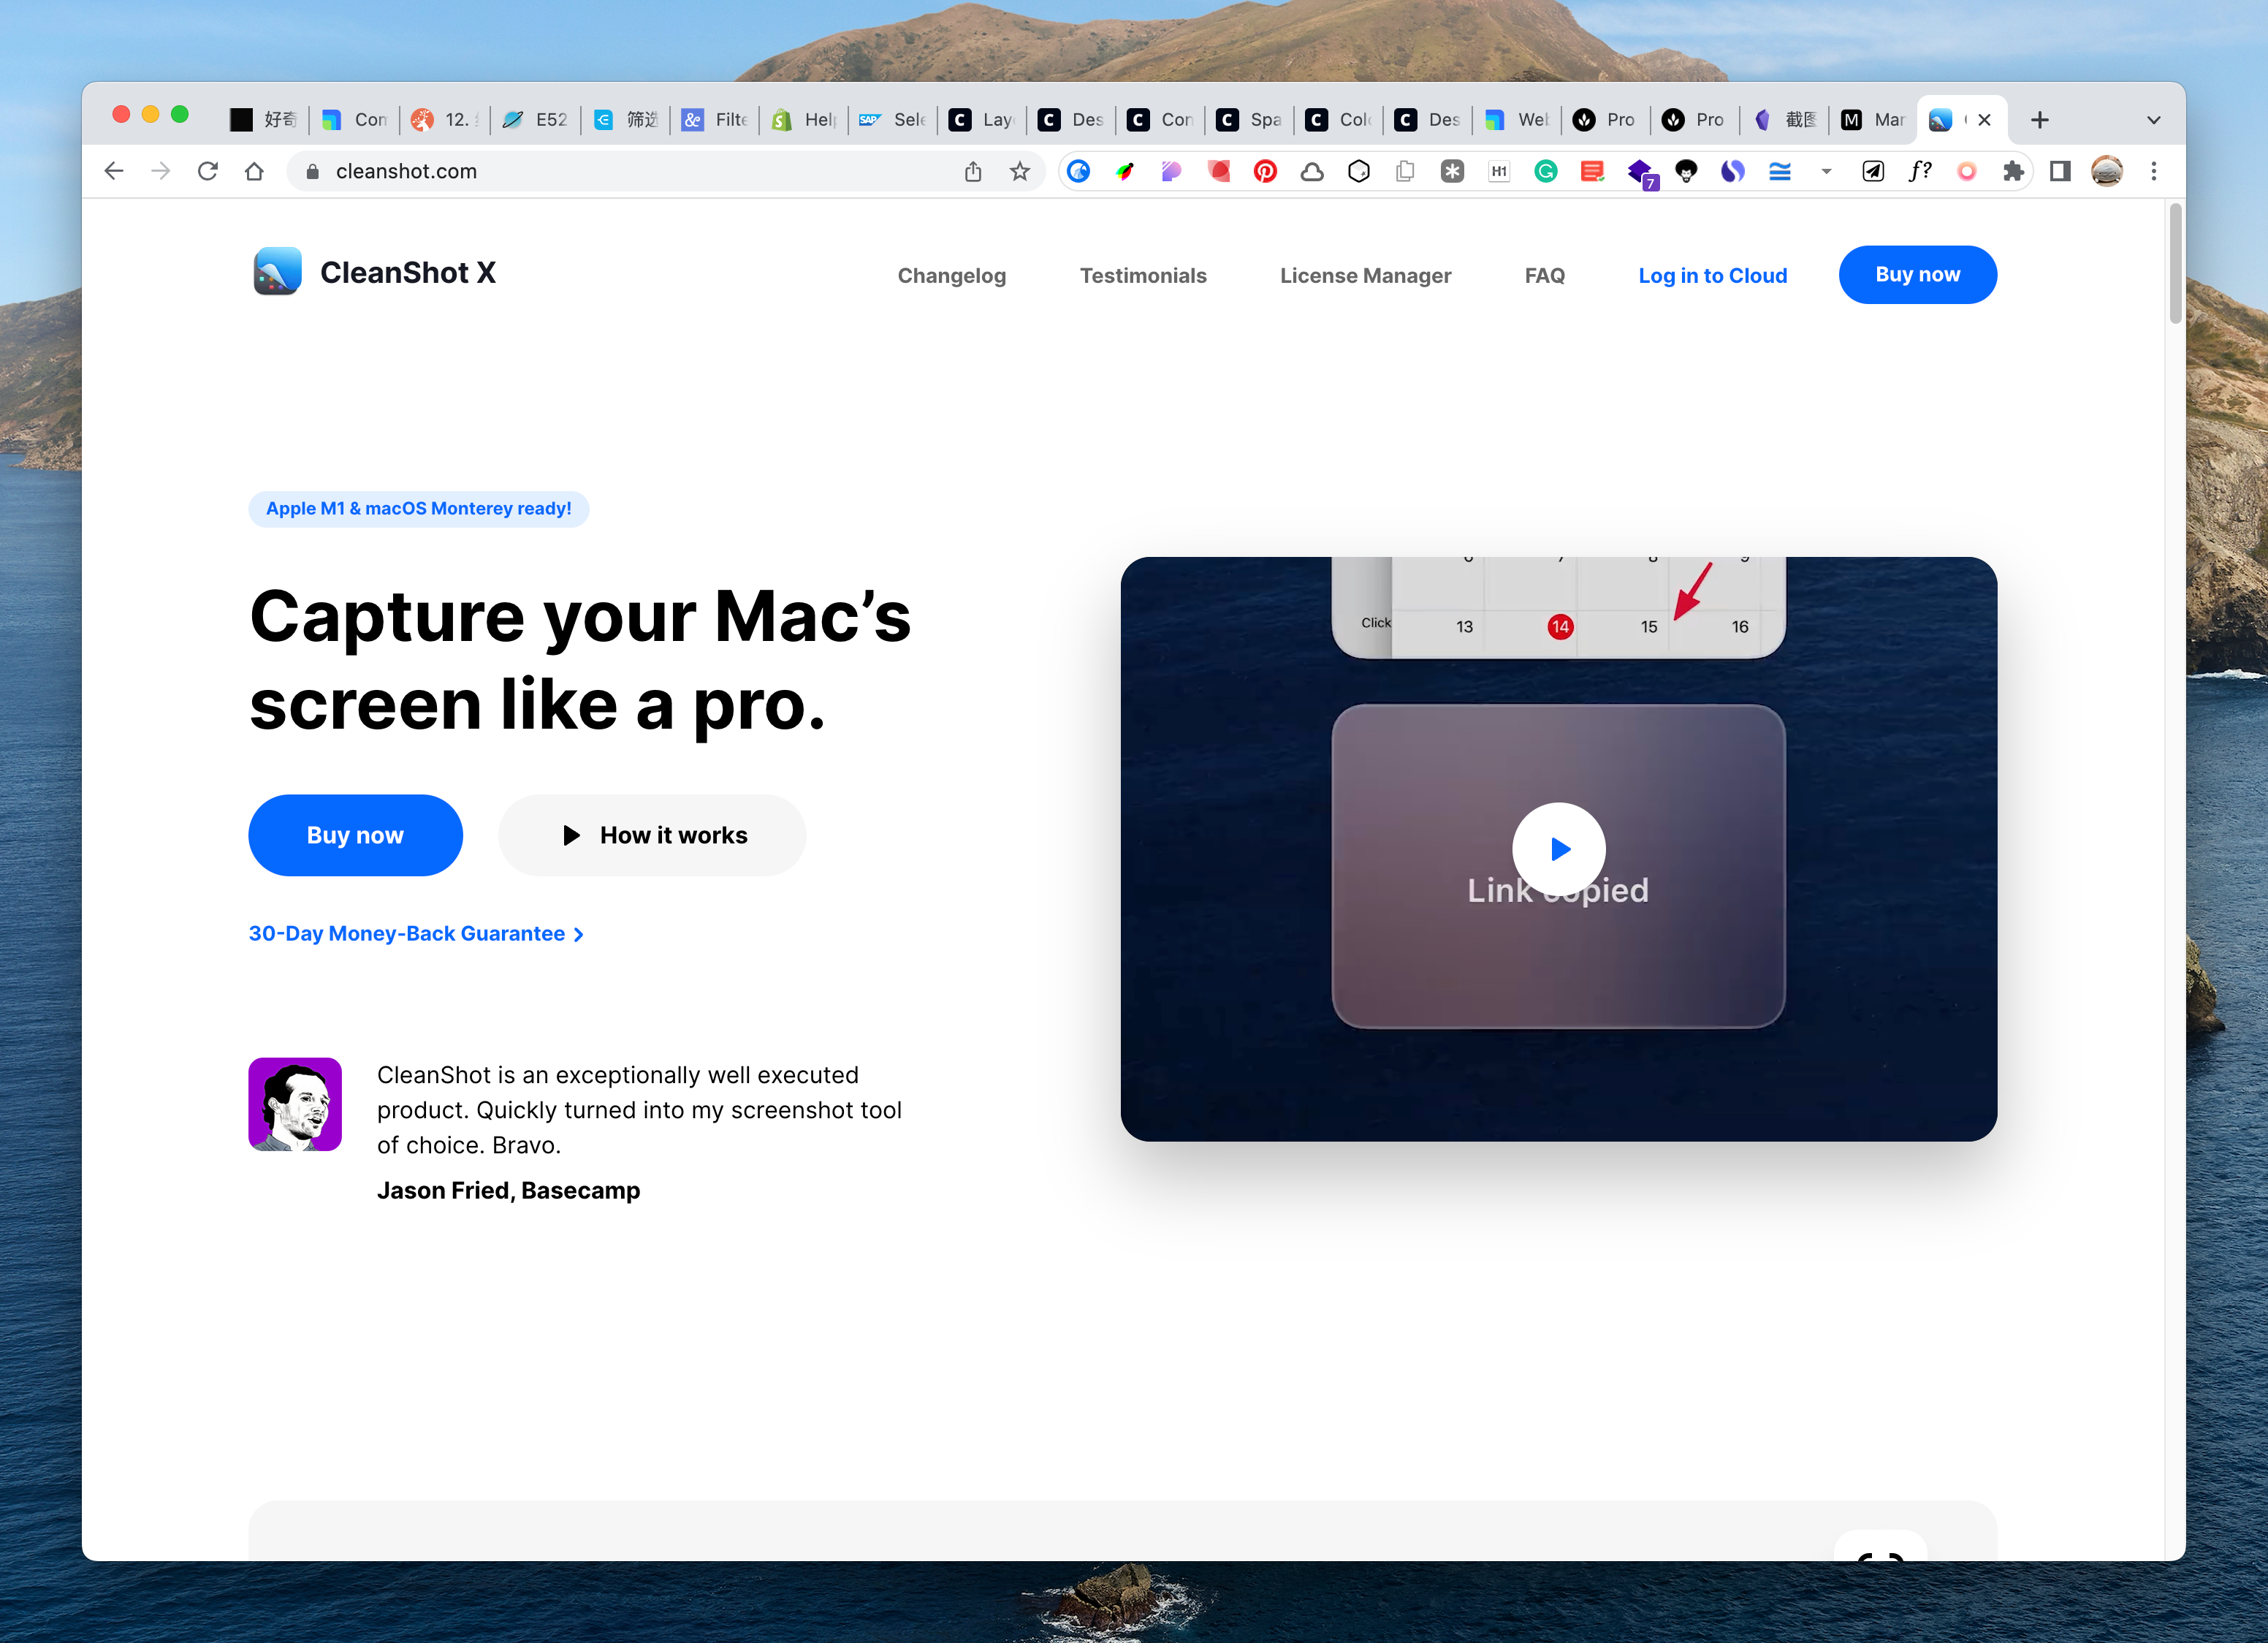The width and height of the screenshot is (2268, 1643).
Task: Click the H1 headings extension icon
Action: [1498, 172]
